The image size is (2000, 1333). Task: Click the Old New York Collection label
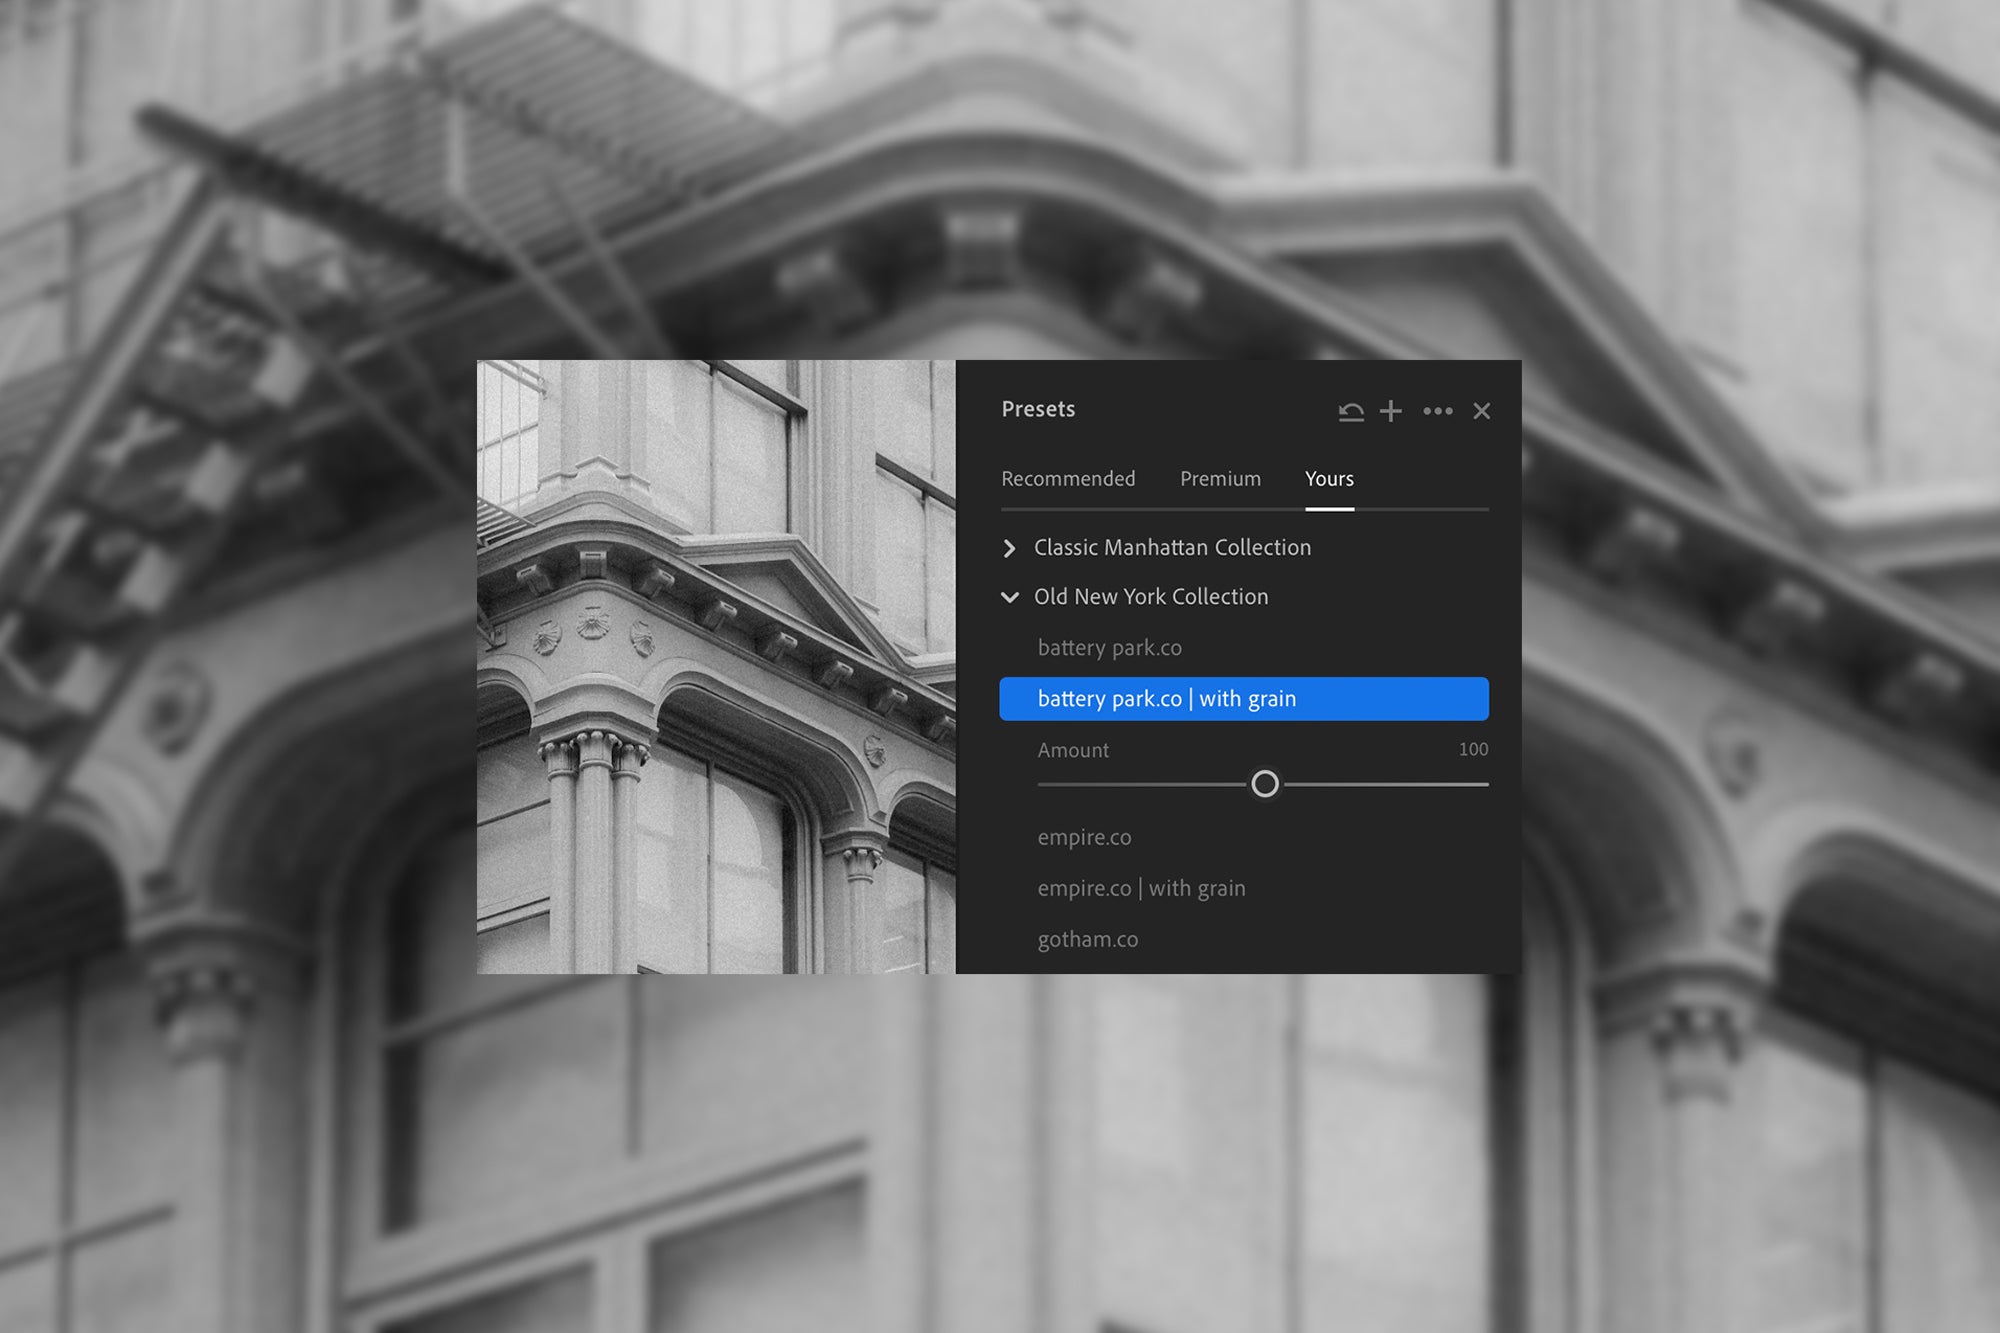tap(1151, 597)
